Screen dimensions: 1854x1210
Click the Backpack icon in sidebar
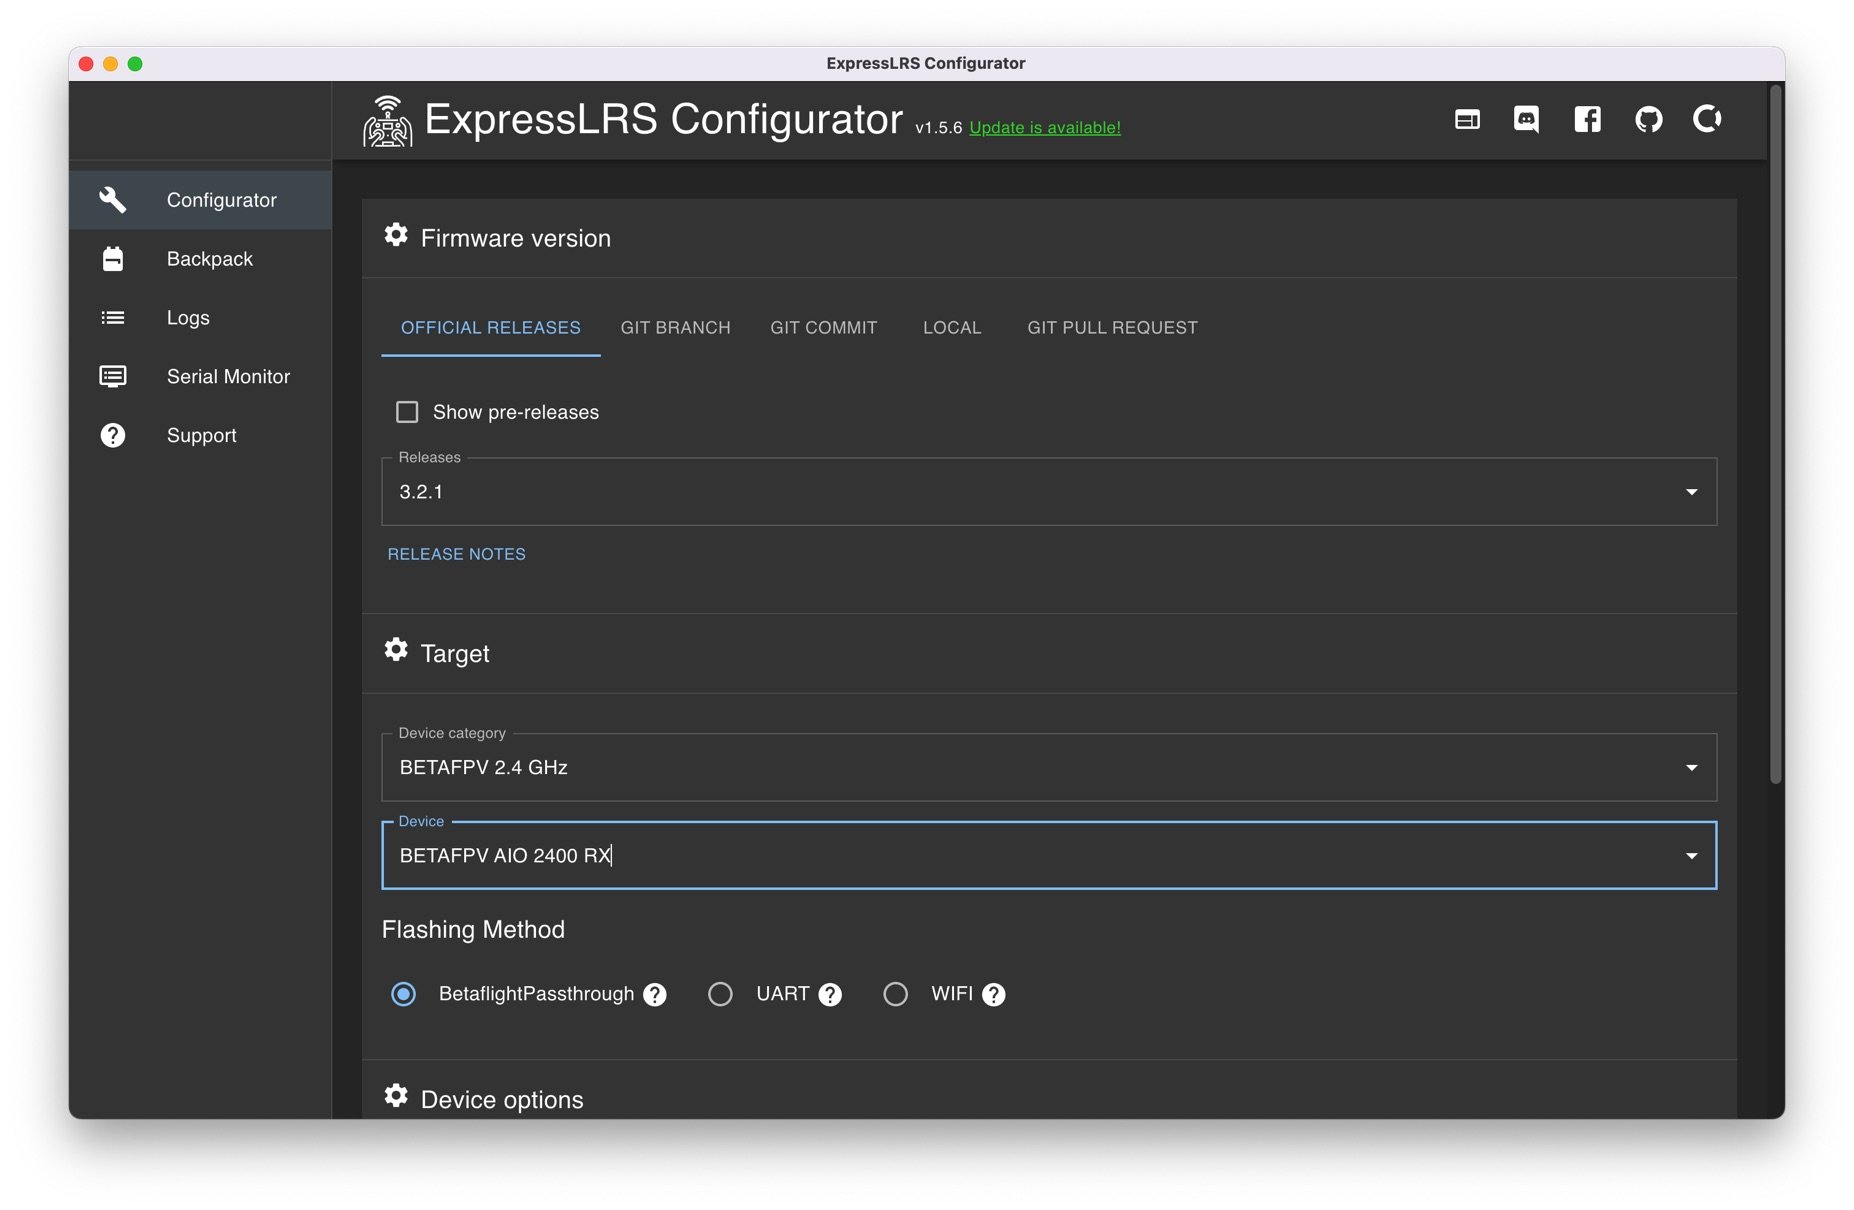tap(113, 259)
